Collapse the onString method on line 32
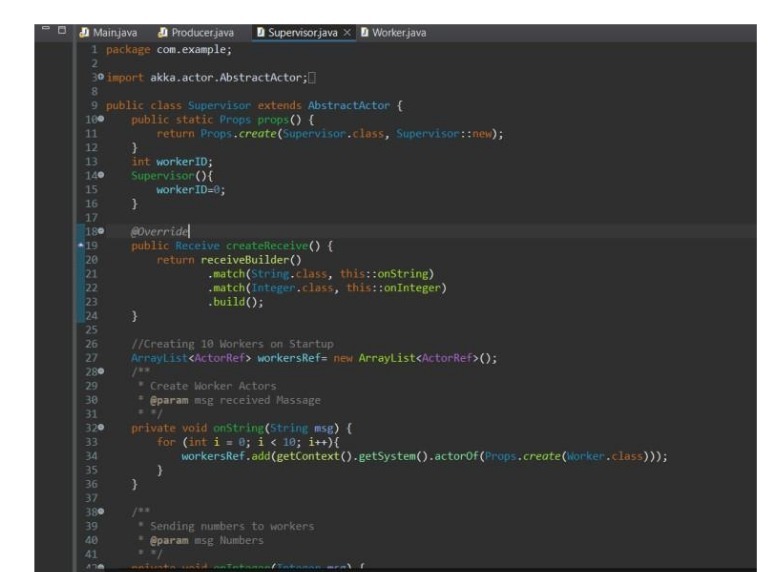 pos(101,427)
